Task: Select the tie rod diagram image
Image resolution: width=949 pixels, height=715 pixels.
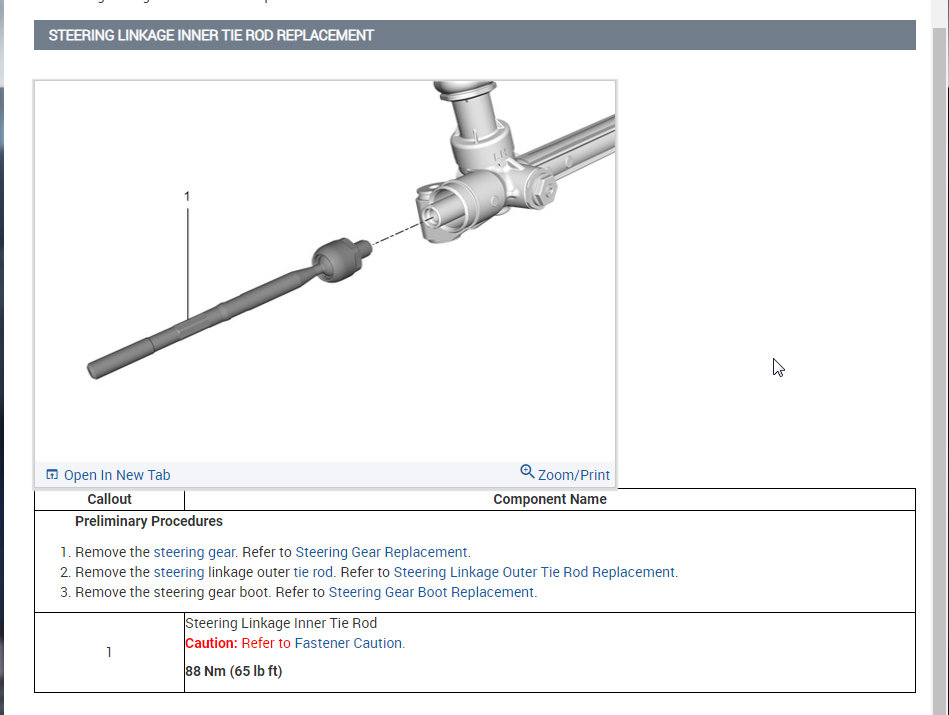Action: [x=325, y=270]
